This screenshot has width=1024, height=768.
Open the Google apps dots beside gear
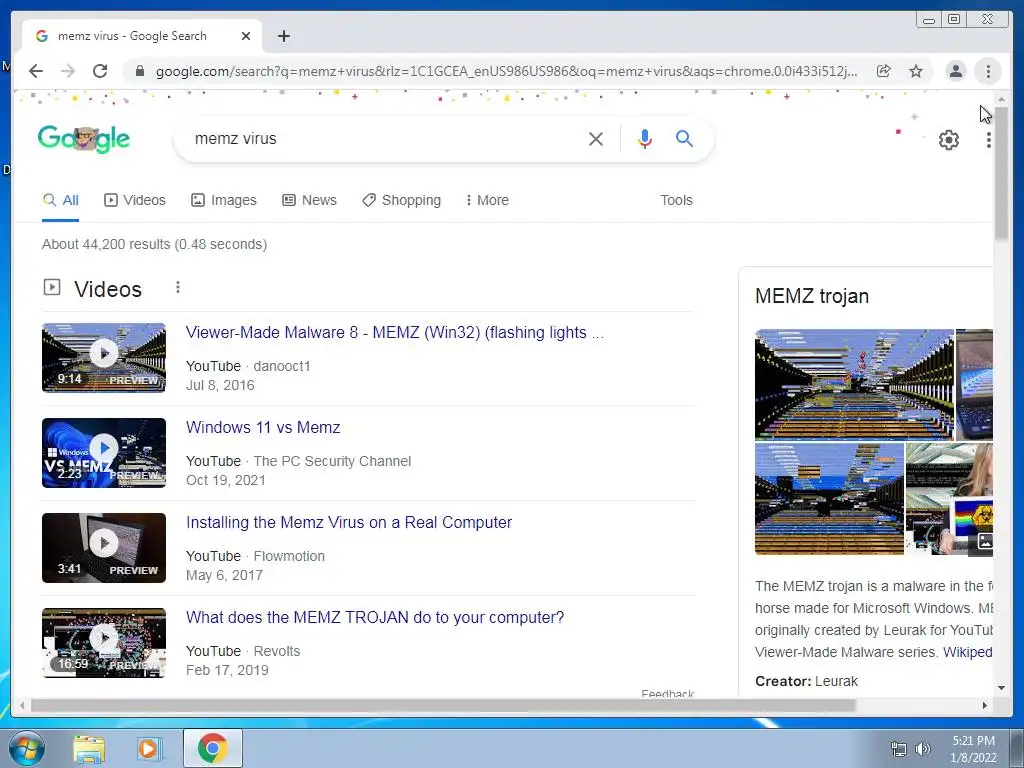click(x=989, y=140)
